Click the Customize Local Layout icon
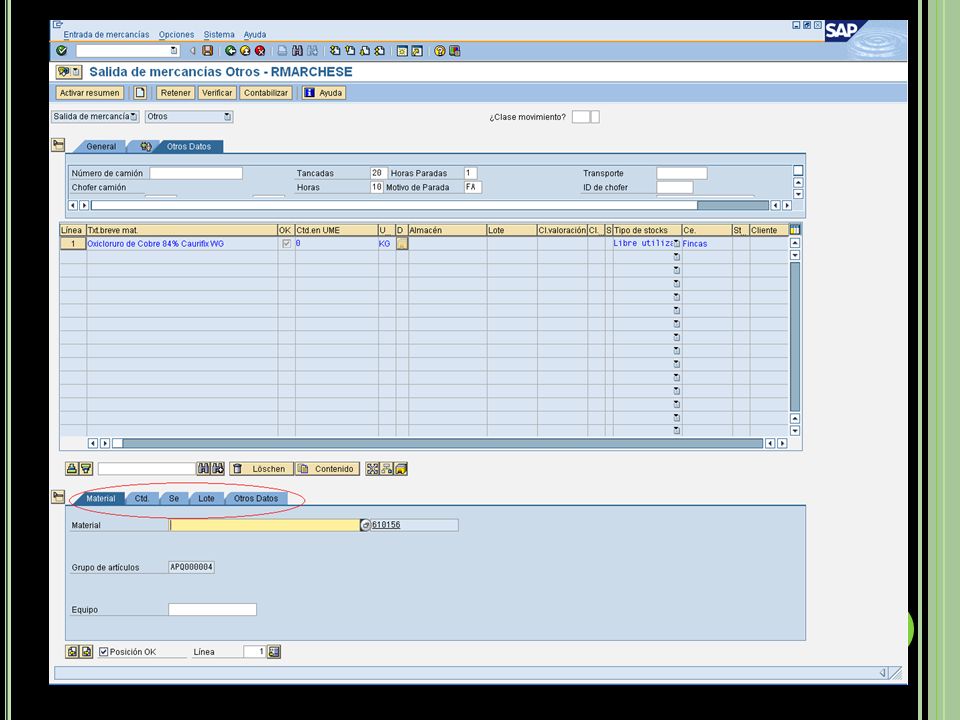Viewport: 960px width, 720px height. point(454,51)
